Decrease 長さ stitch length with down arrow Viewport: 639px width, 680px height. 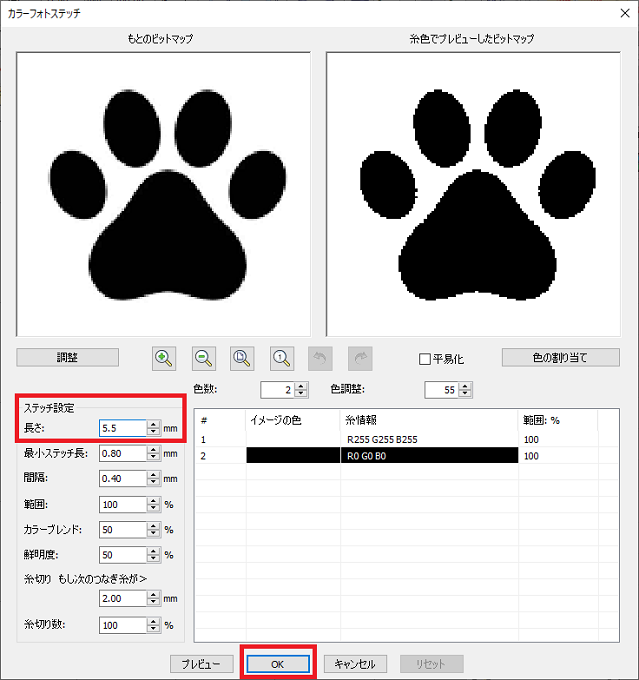pyautogui.click(x=153, y=432)
